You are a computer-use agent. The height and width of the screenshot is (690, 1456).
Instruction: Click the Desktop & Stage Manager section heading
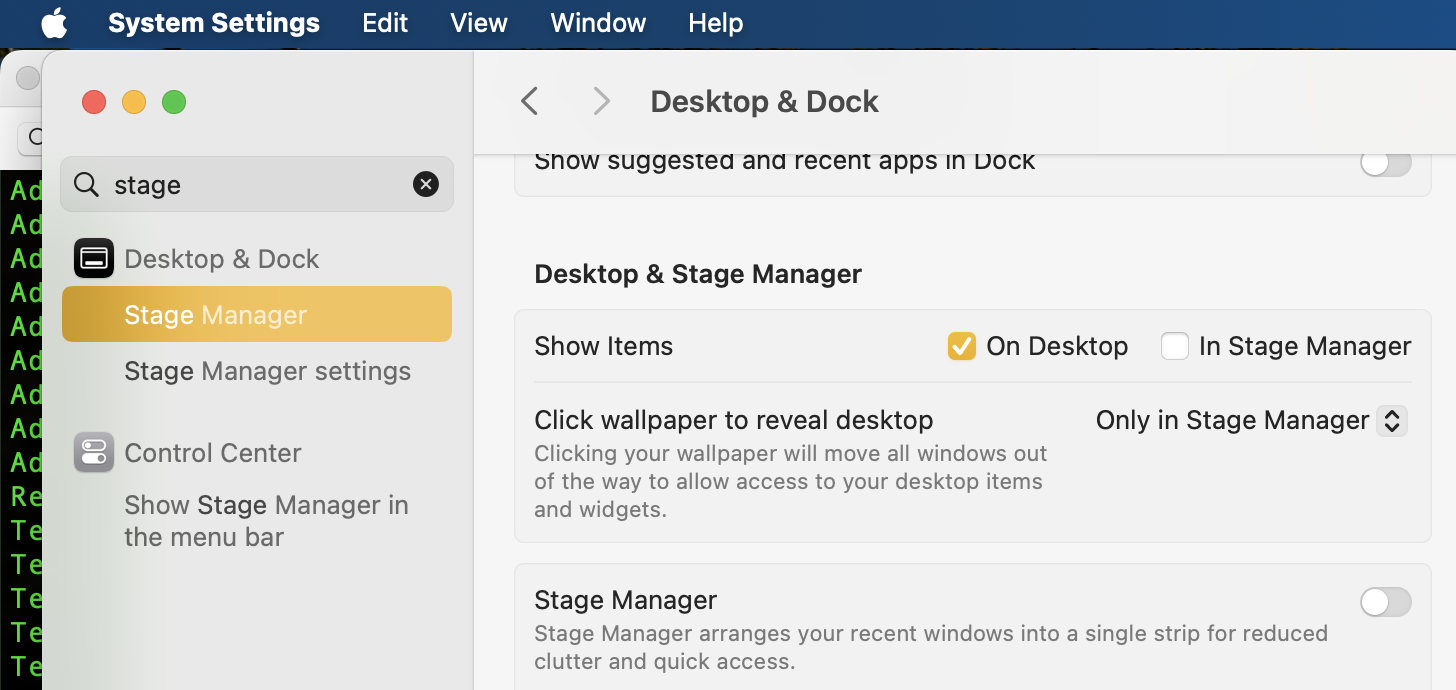pos(698,274)
